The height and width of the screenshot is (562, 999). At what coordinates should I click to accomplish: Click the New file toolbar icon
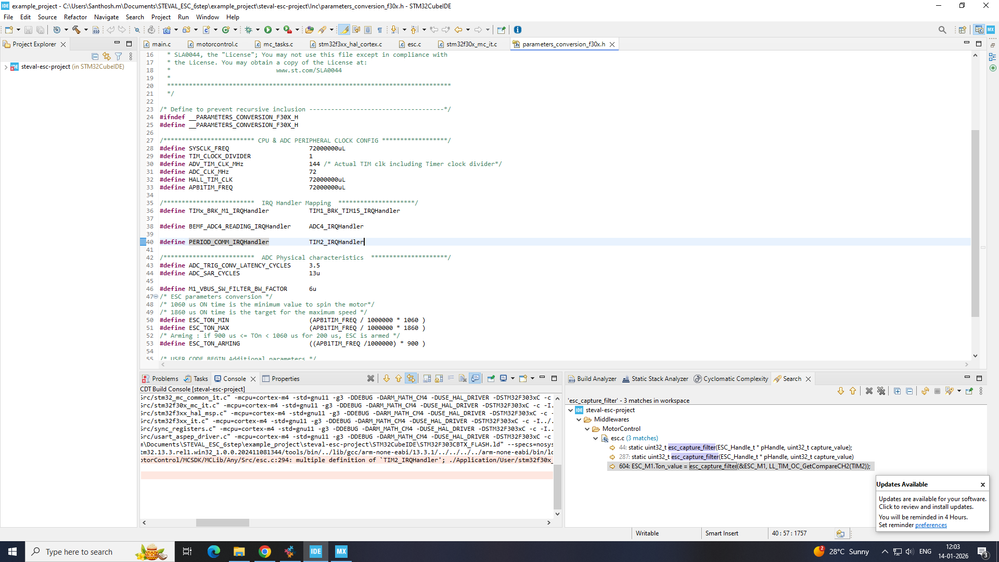8,30
